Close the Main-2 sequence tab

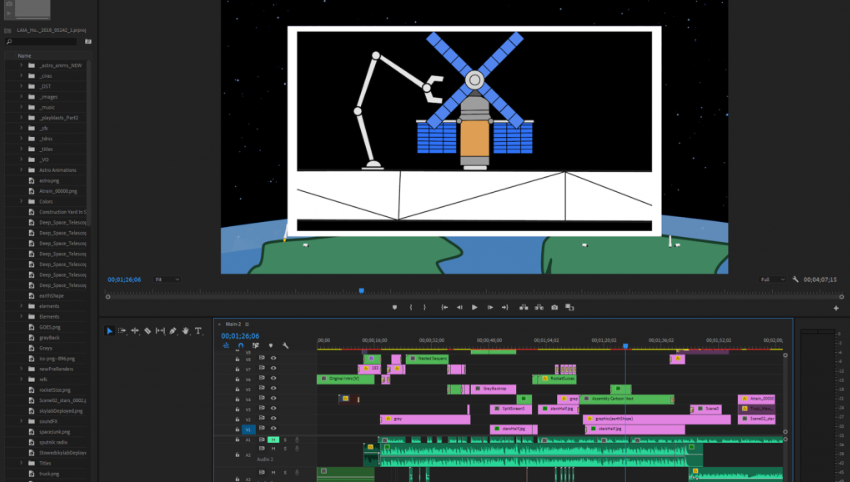[x=220, y=324]
